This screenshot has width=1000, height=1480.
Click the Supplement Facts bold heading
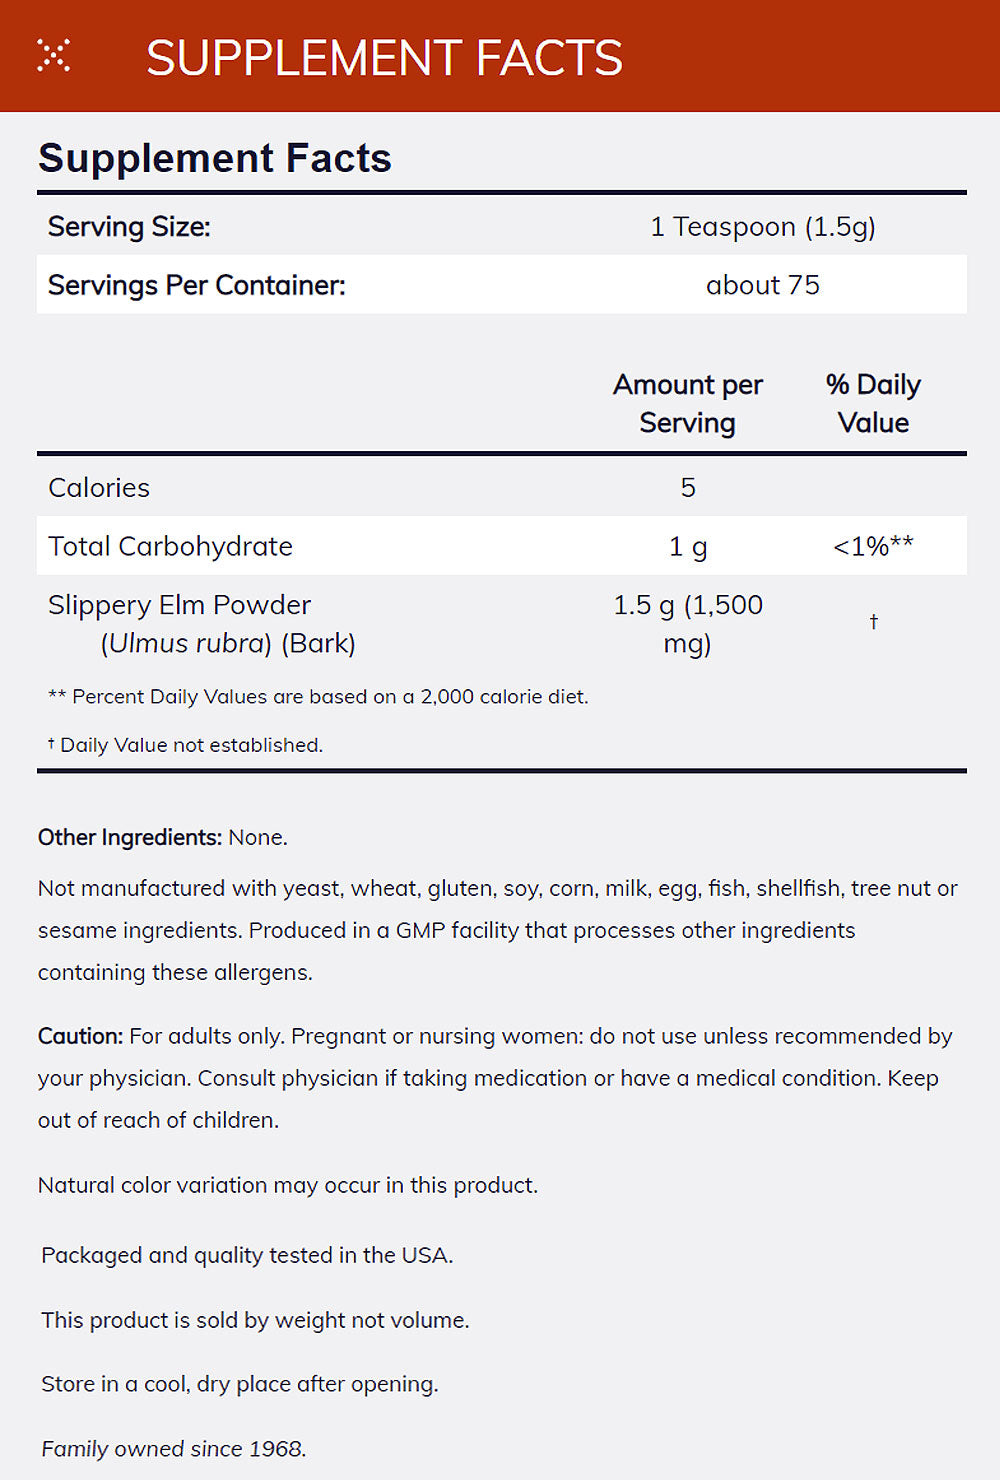[215, 158]
